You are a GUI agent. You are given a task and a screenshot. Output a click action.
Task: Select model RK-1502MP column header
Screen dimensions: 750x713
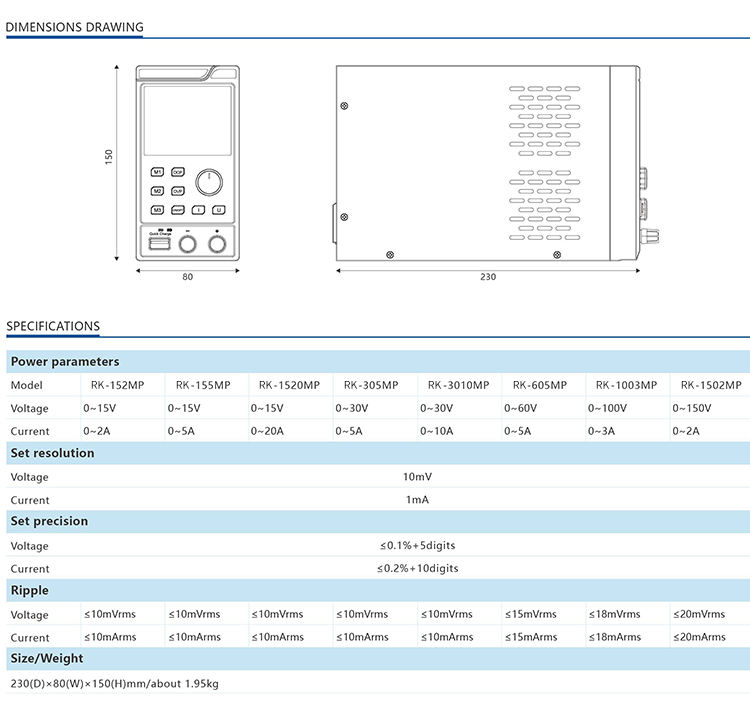pos(711,385)
